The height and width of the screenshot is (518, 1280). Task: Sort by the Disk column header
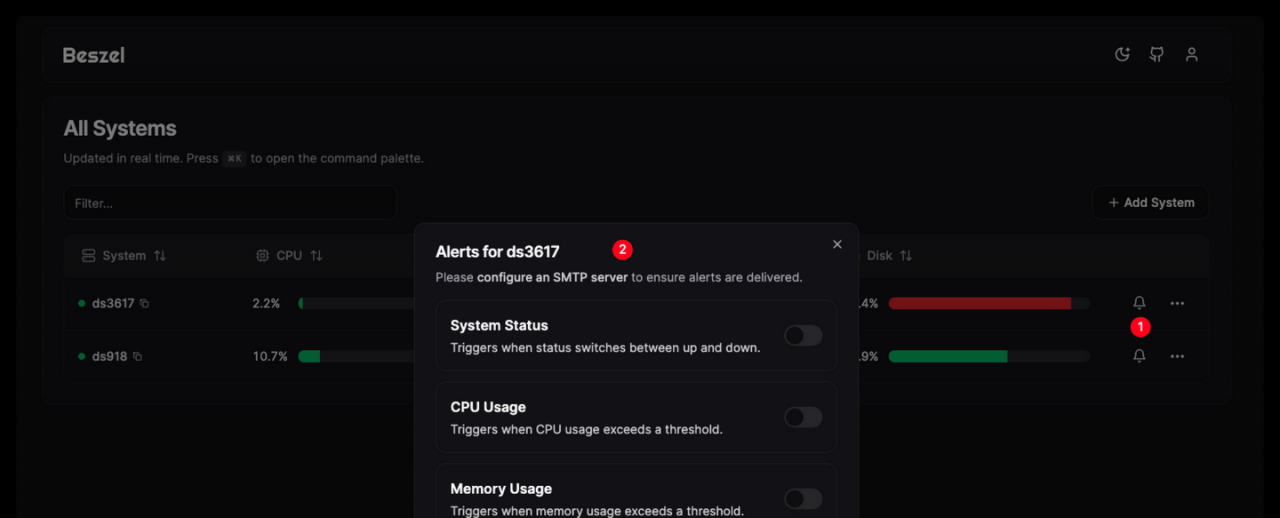click(889, 256)
